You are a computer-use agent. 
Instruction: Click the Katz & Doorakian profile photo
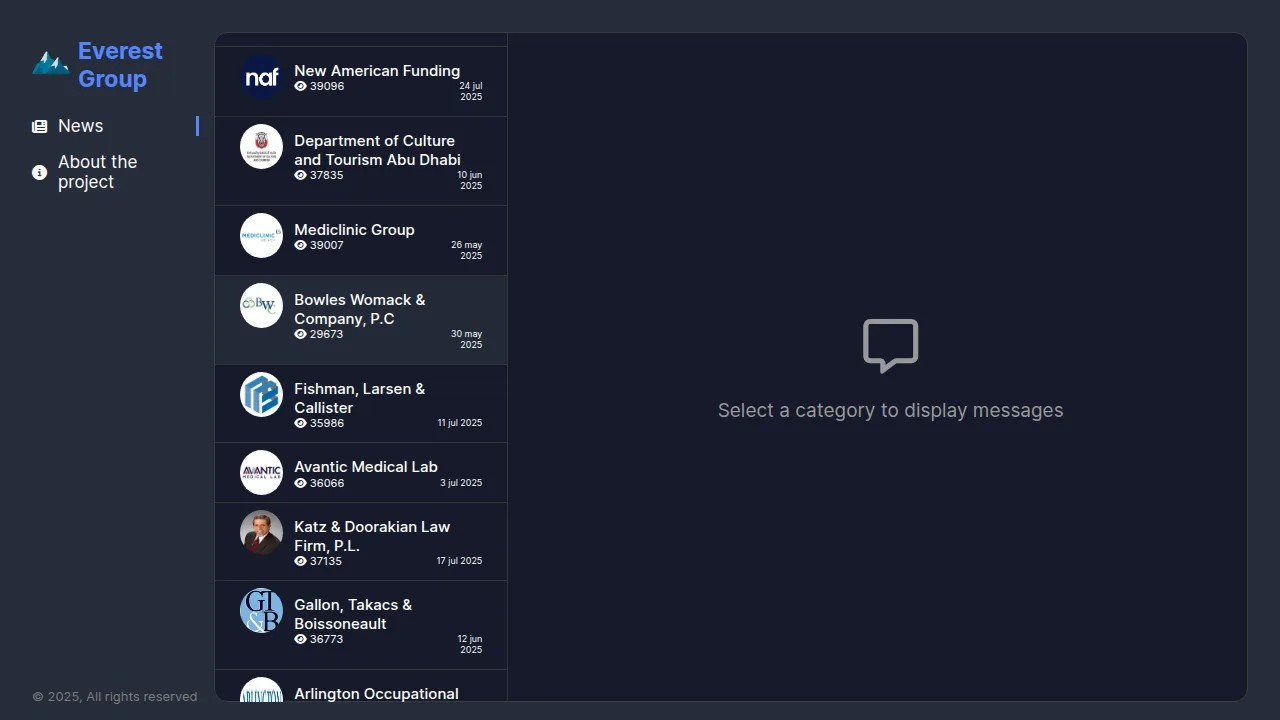pyautogui.click(x=261, y=533)
